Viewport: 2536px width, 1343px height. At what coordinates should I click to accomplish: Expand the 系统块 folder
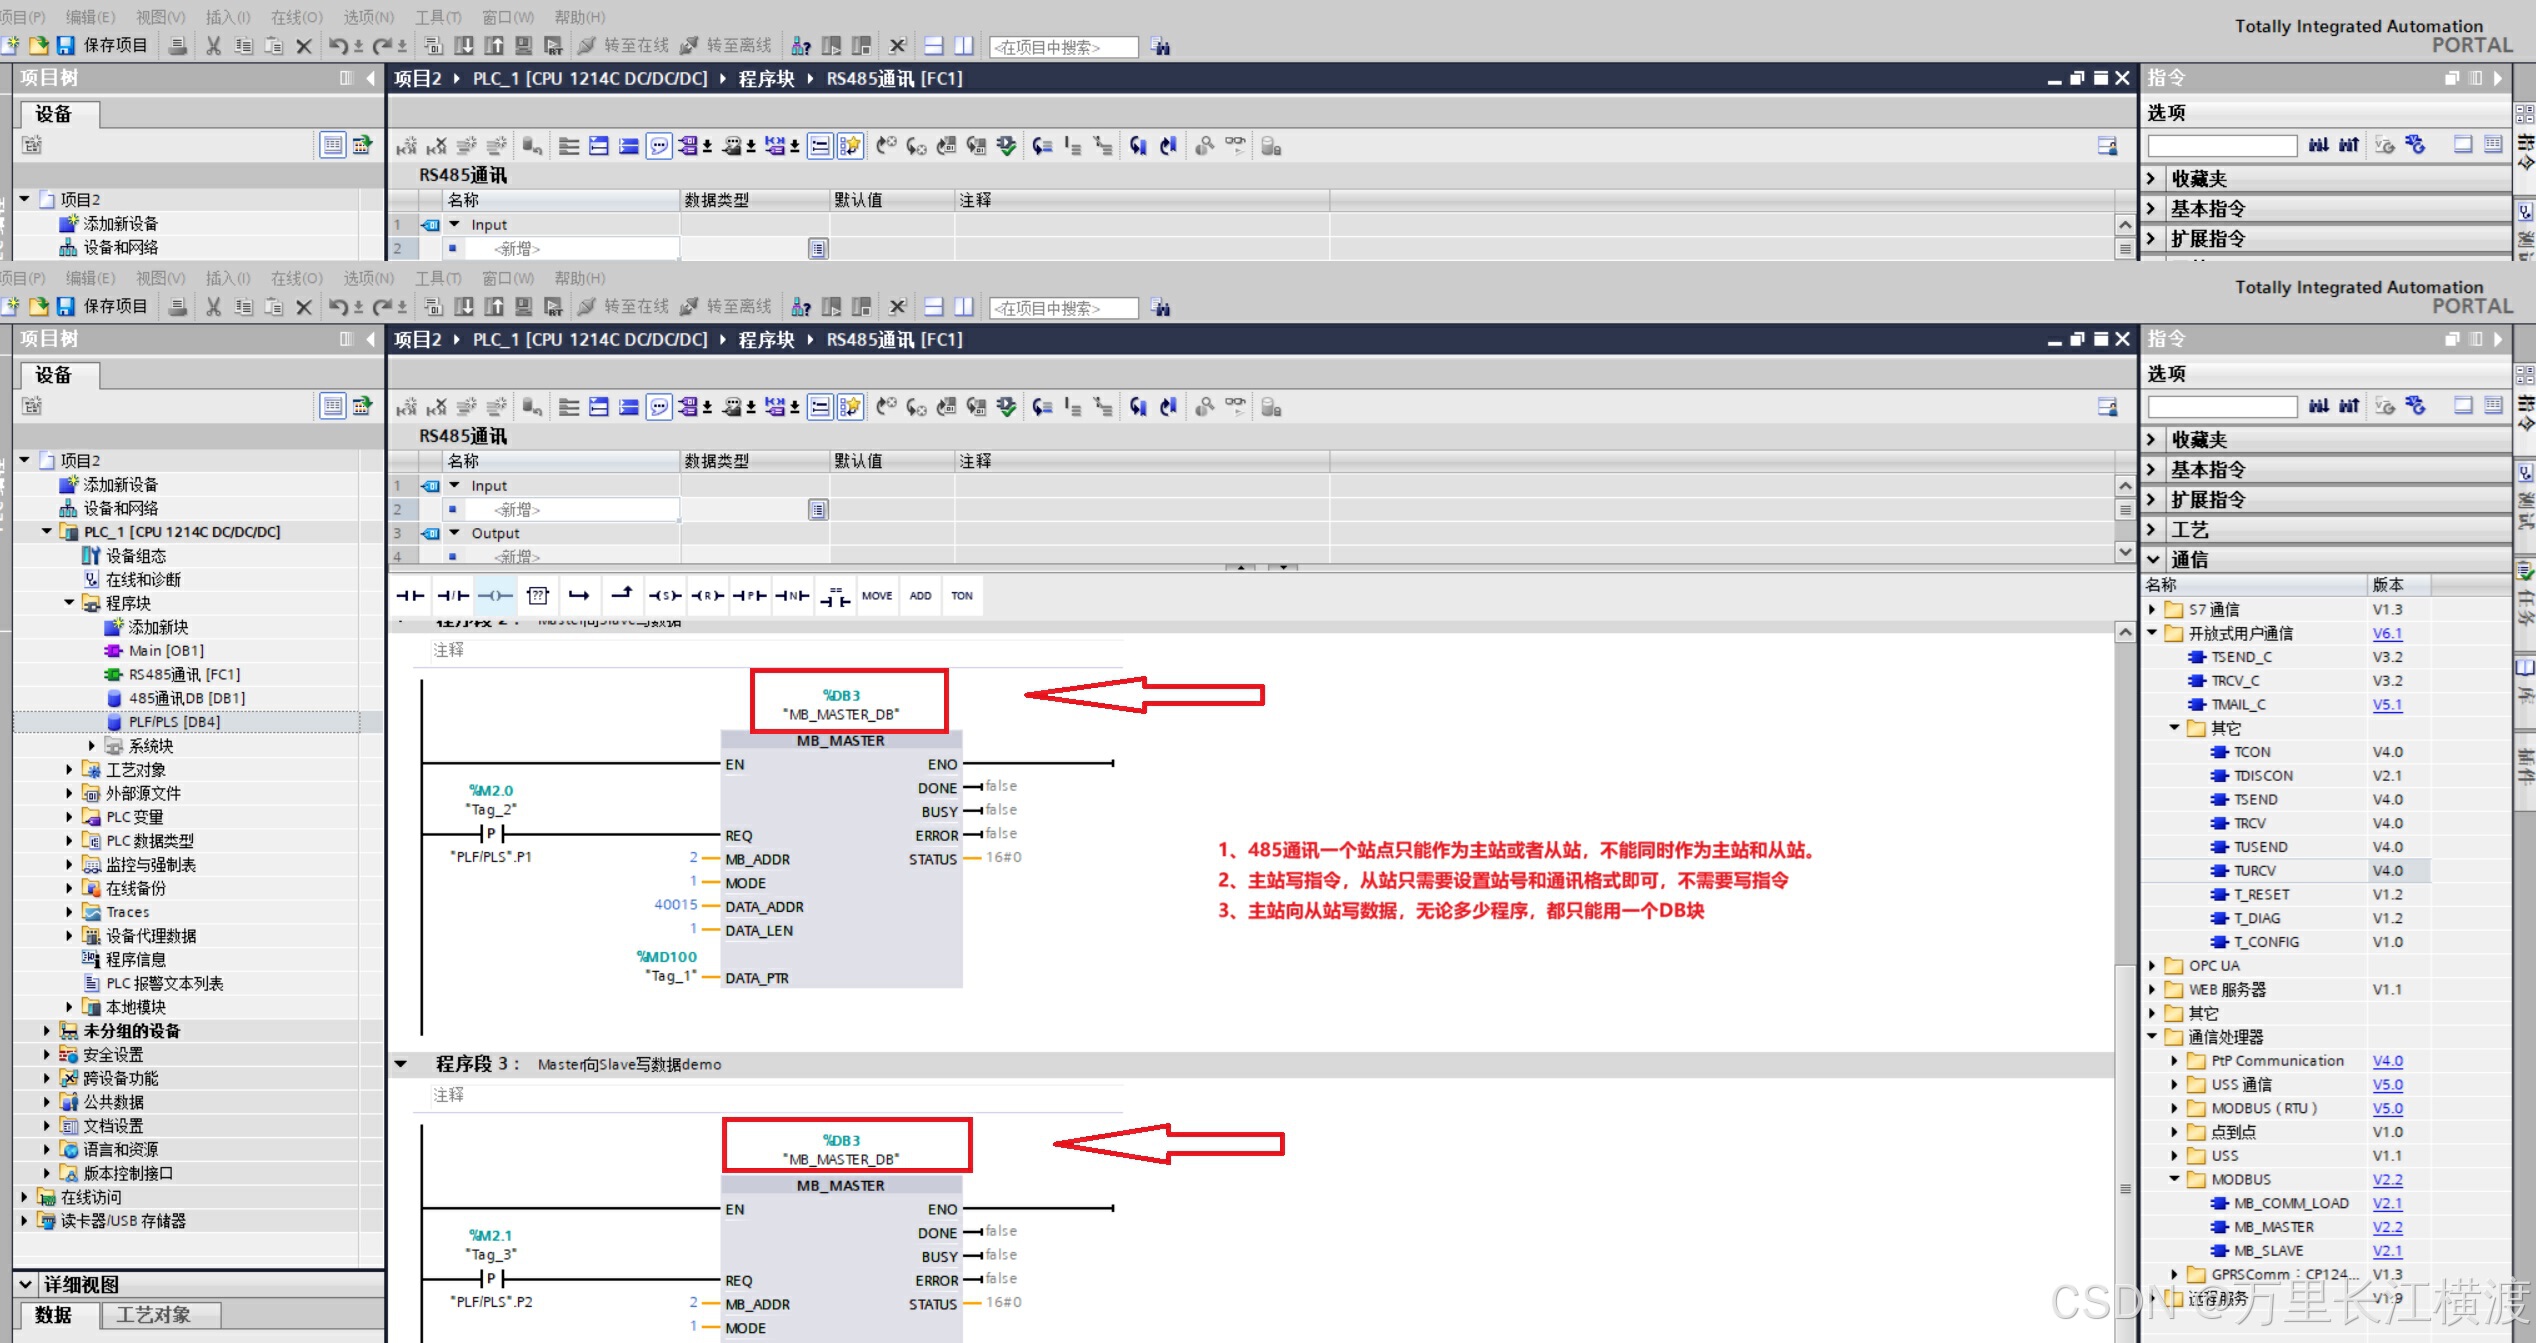(91, 746)
